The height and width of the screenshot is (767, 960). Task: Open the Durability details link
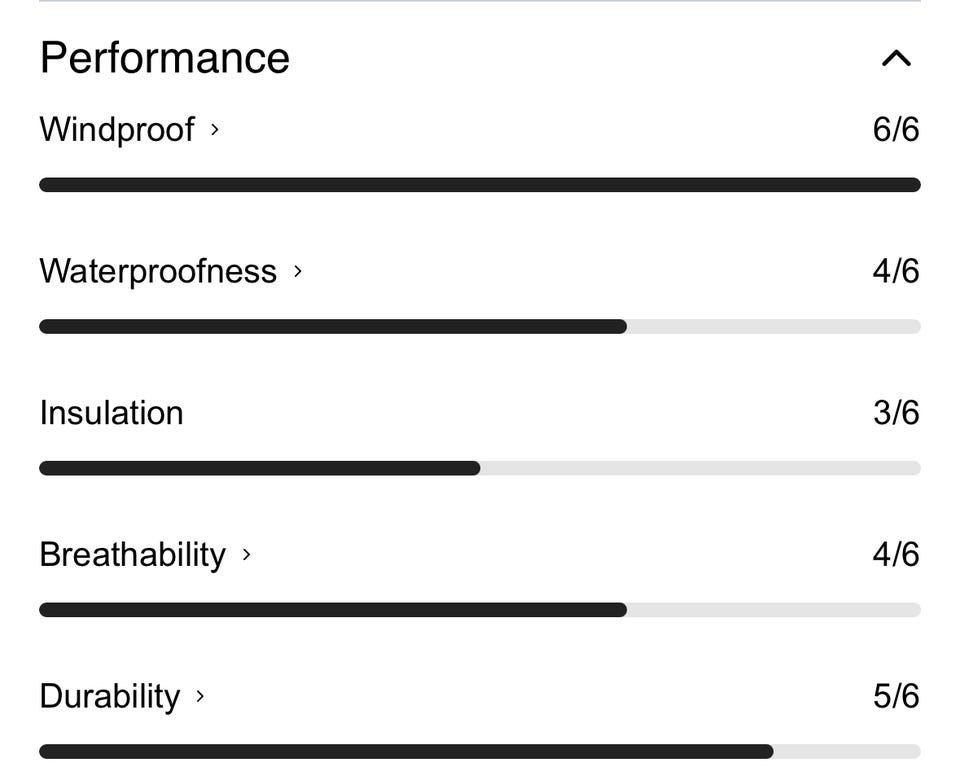pos(110,697)
